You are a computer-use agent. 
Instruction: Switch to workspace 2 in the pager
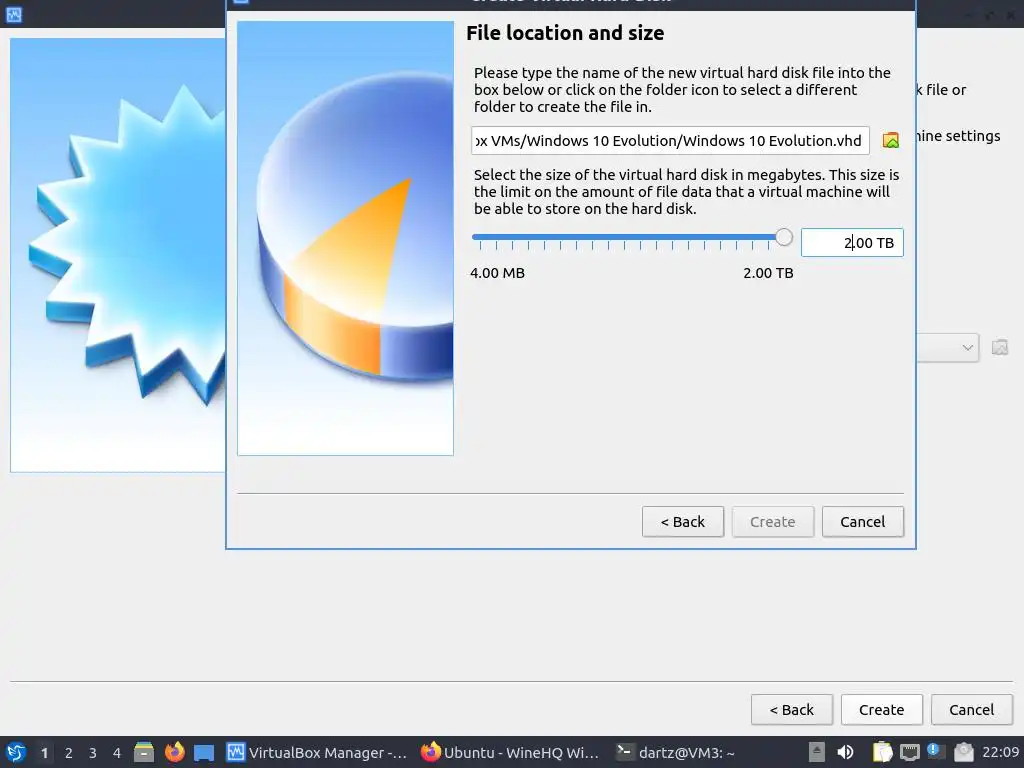[69, 753]
